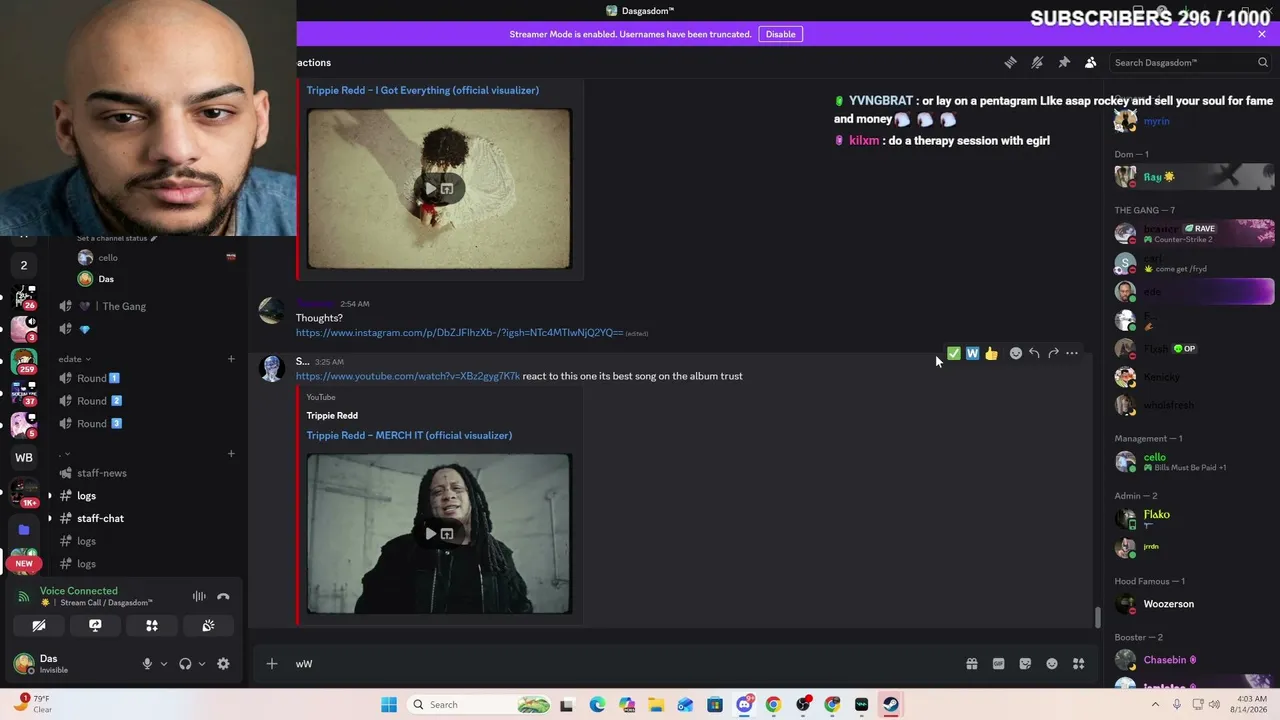Open microphone input options arrow
The height and width of the screenshot is (720, 1280).
(x=164, y=663)
